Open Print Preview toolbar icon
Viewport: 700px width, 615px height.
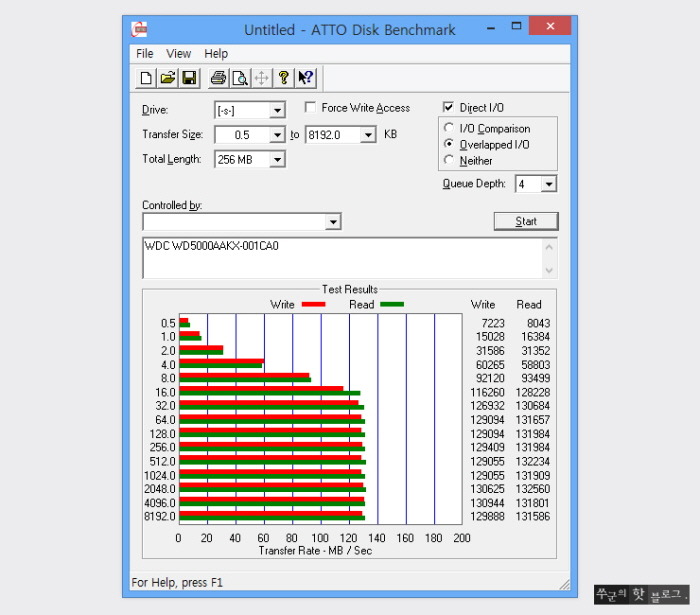pos(240,78)
